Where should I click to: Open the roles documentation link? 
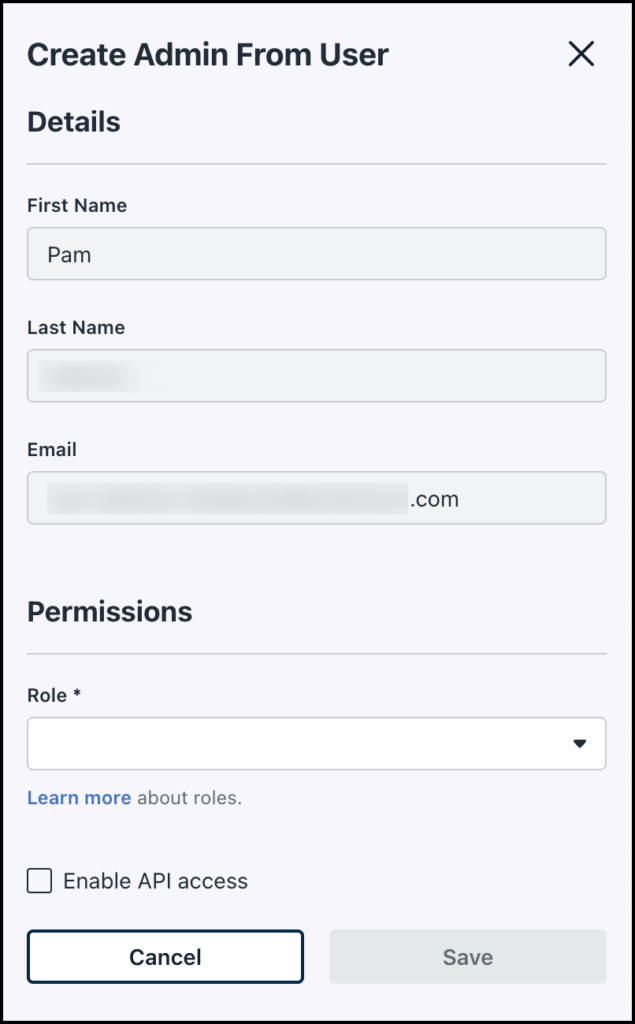point(79,797)
